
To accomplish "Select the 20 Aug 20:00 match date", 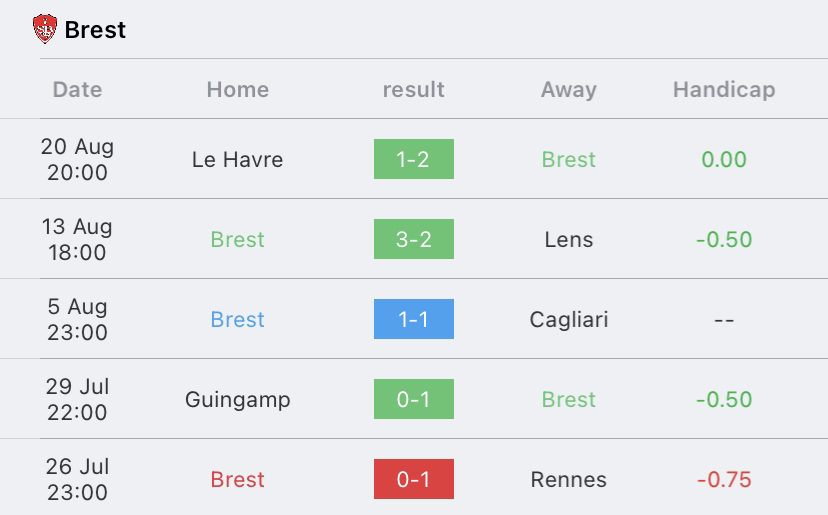I will (77, 160).
